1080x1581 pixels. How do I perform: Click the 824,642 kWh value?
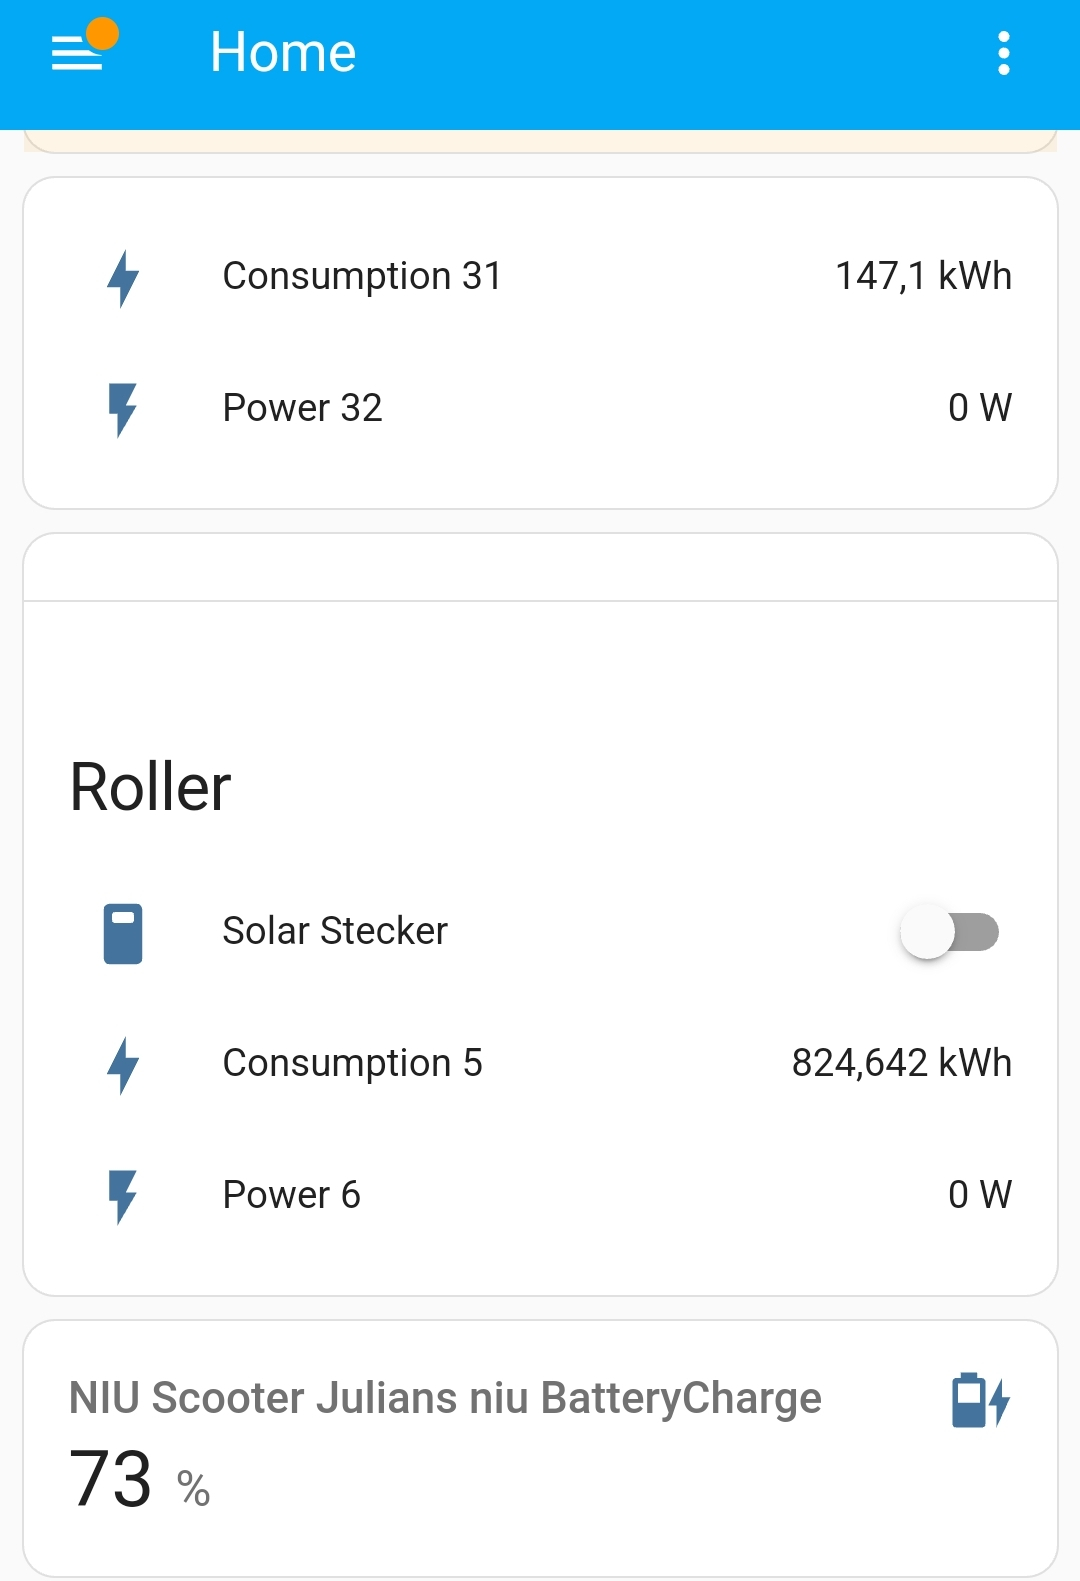[901, 1063]
